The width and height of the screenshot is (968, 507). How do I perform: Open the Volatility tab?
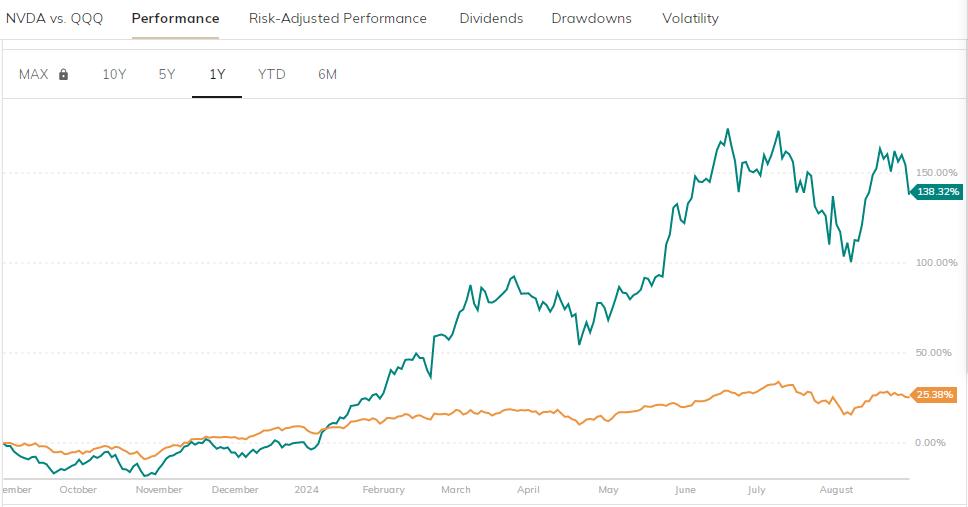tap(690, 18)
